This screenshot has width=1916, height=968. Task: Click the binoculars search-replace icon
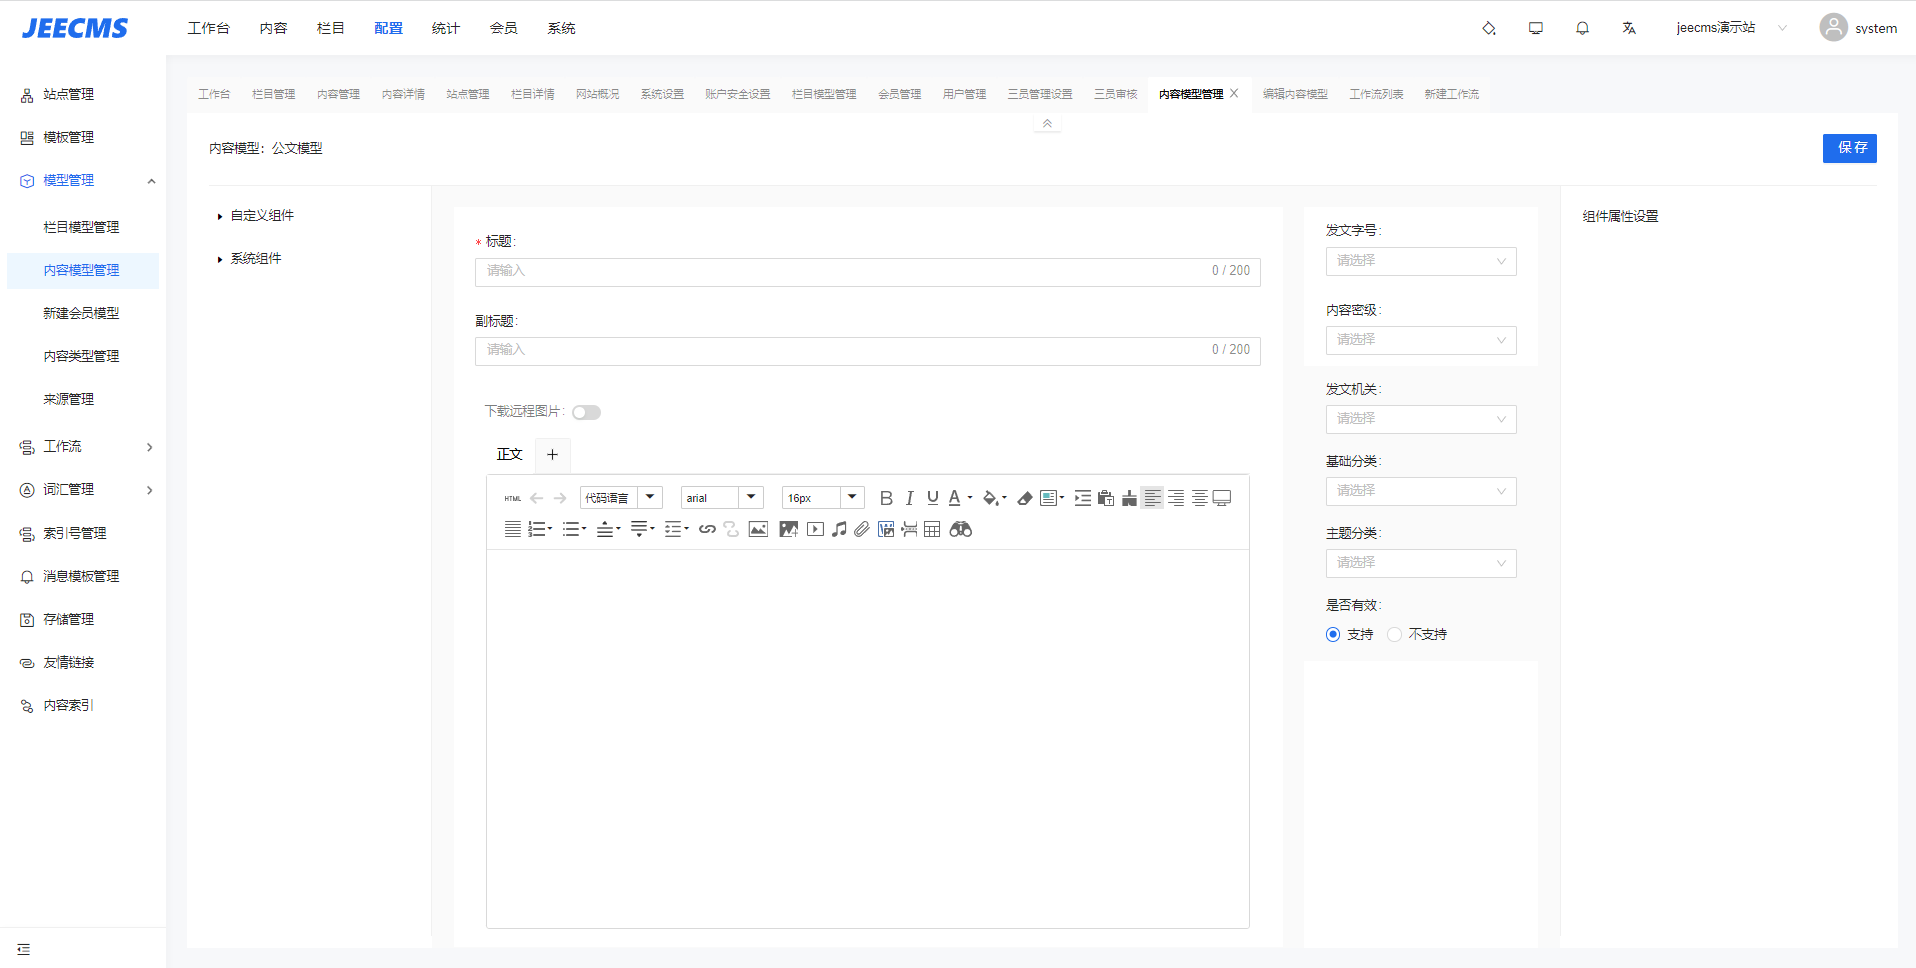pyautogui.click(x=961, y=530)
